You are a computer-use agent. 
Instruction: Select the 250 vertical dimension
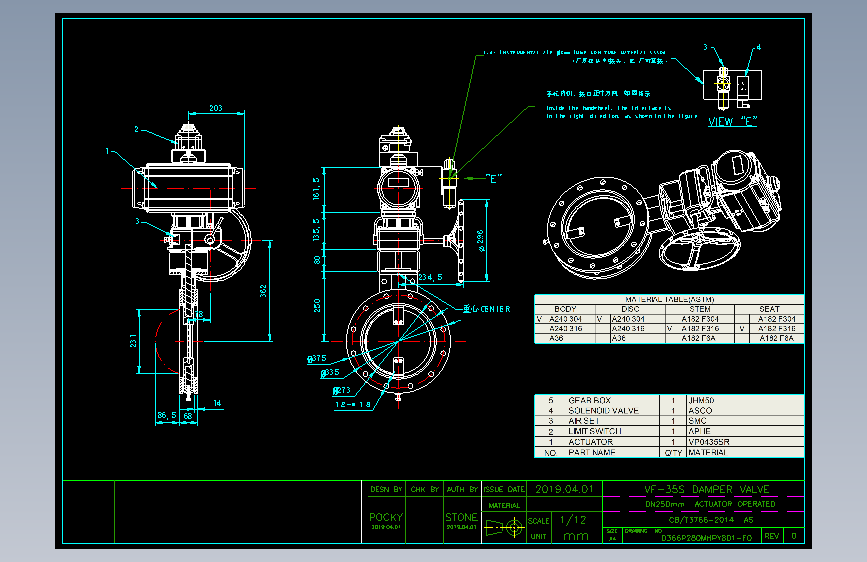pyautogui.click(x=317, y=305)
